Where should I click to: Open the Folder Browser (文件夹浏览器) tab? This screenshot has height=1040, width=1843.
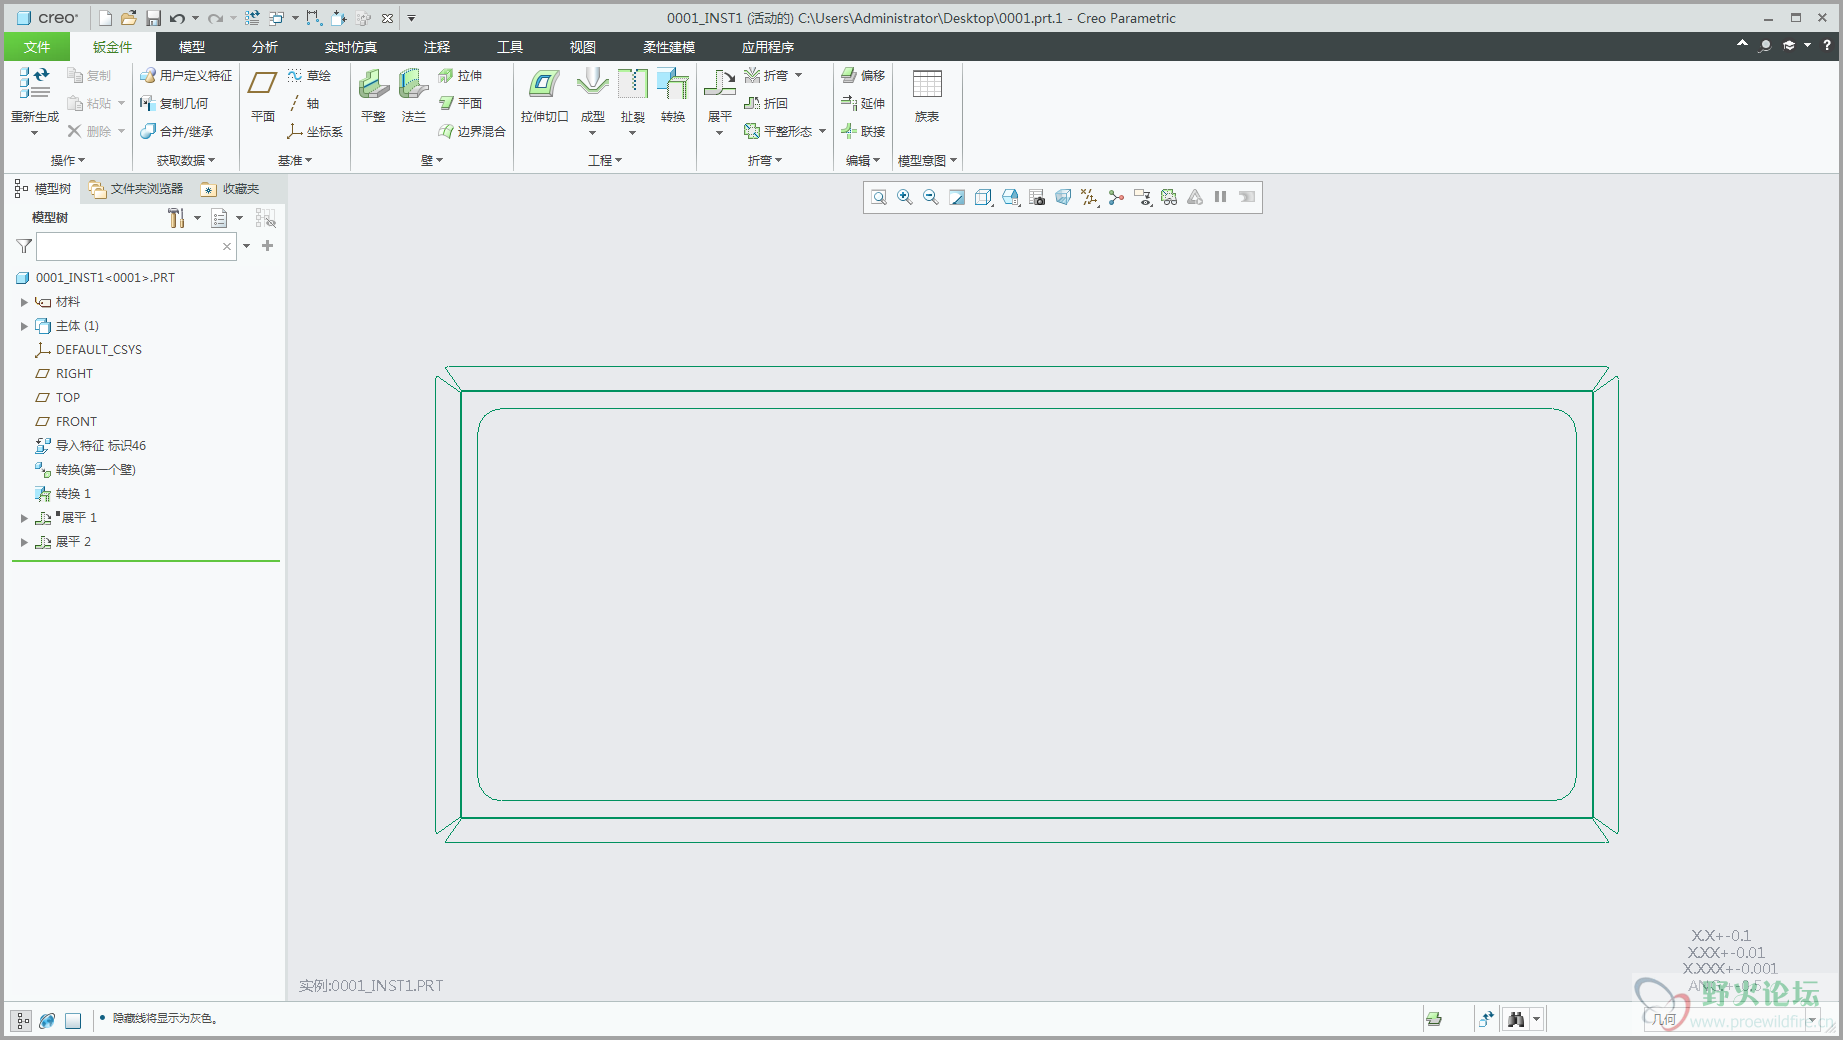pyautogui.click(x=136, y=189)
